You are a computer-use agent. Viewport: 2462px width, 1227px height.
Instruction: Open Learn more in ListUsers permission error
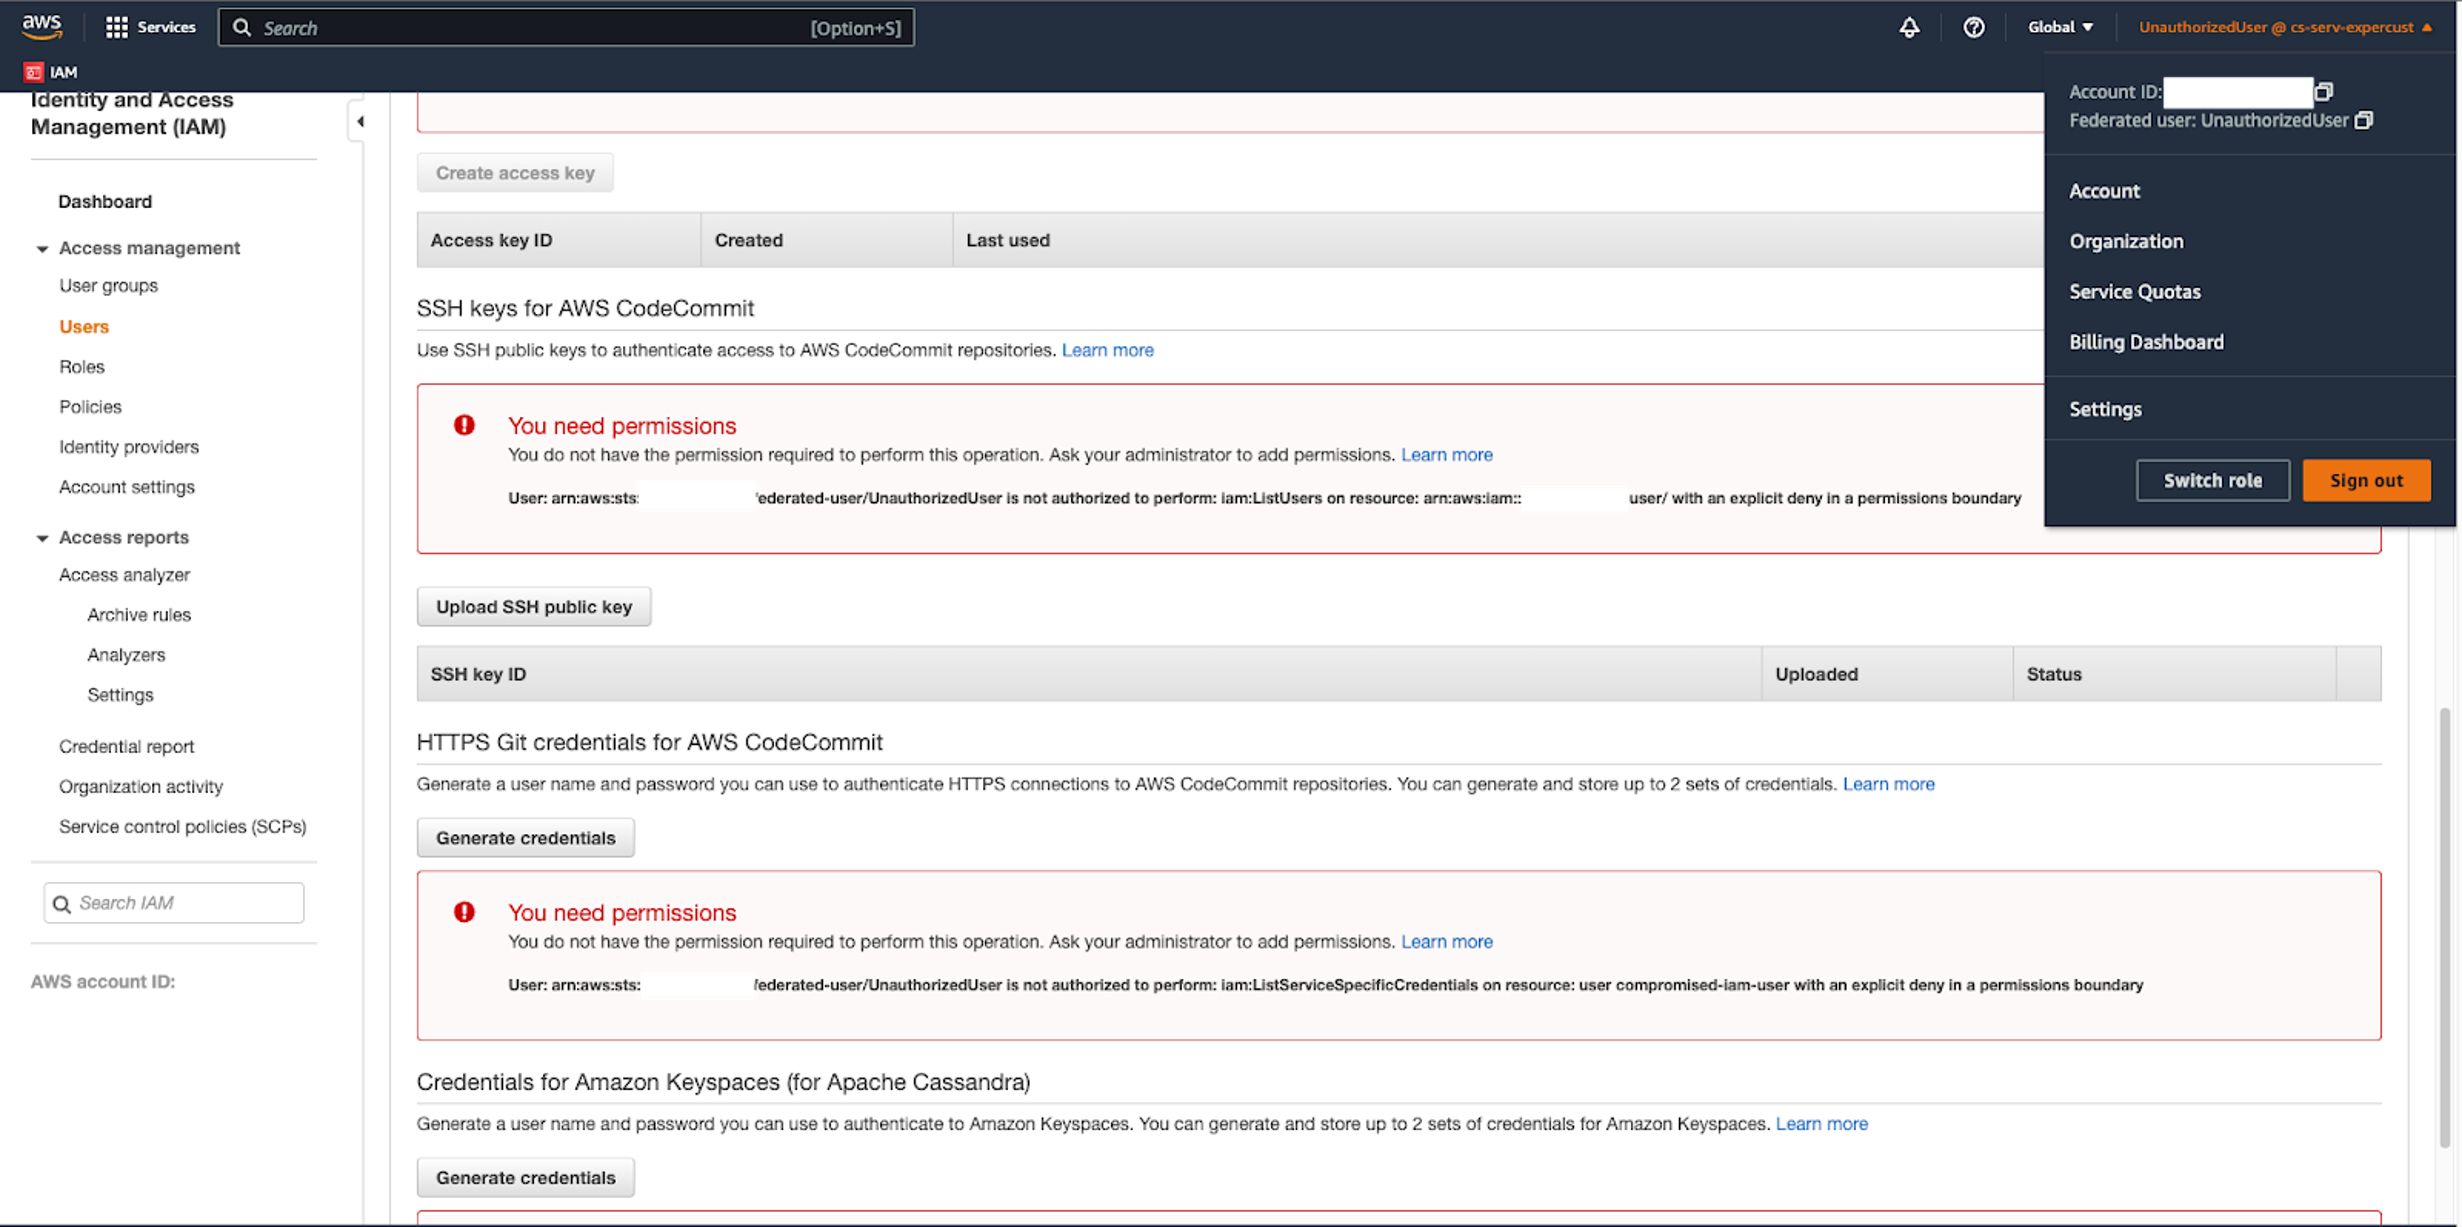pos(1446,455)
